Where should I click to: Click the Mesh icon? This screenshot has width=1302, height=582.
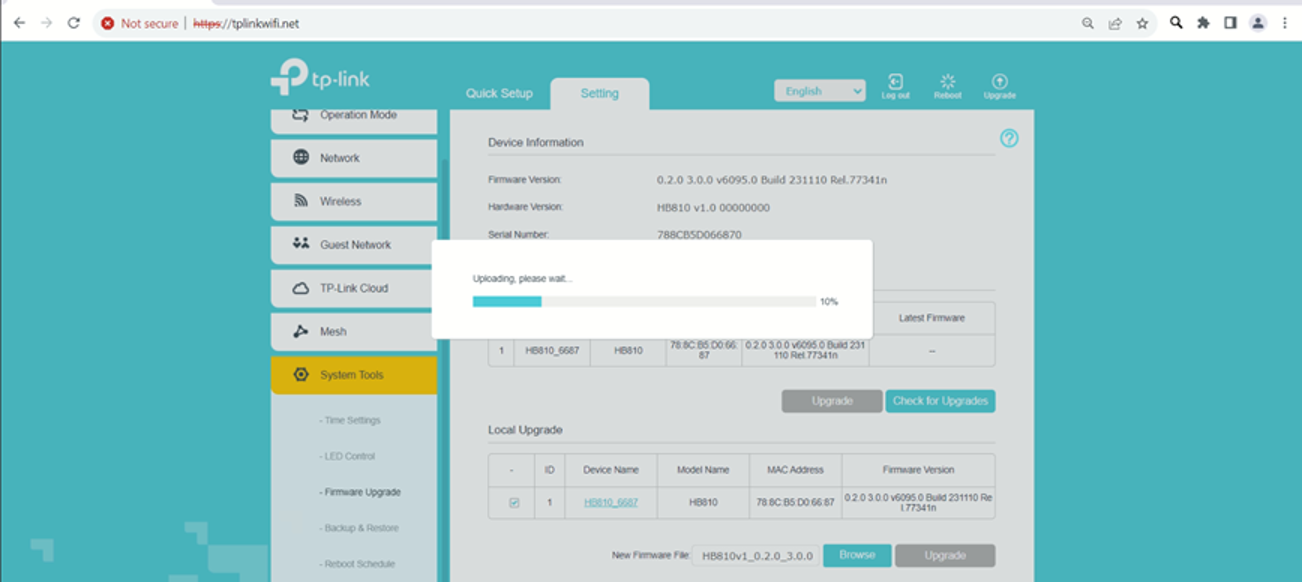pos(300,331)
